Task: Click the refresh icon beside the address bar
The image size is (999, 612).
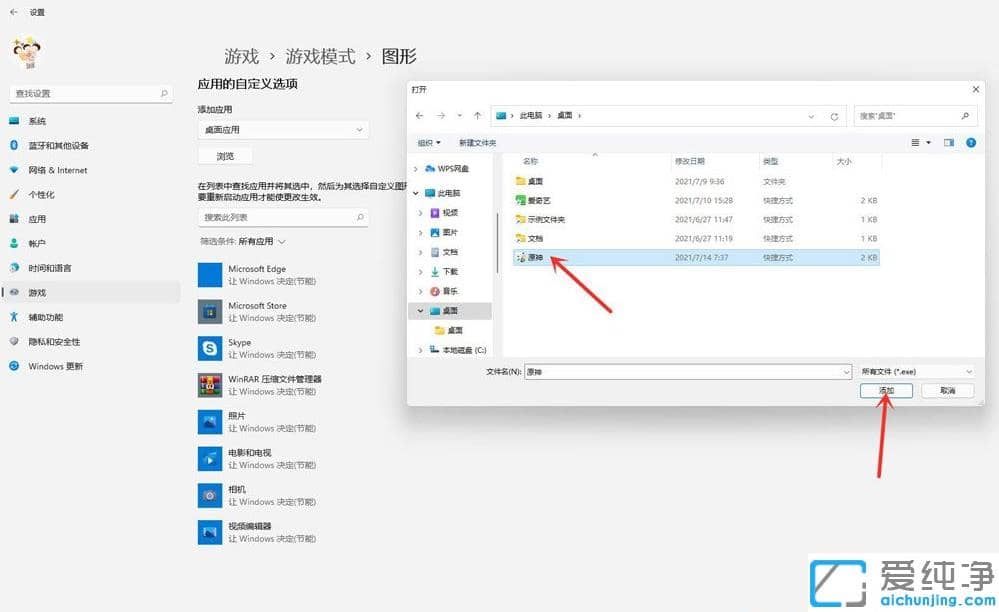Action: point(835,115)
